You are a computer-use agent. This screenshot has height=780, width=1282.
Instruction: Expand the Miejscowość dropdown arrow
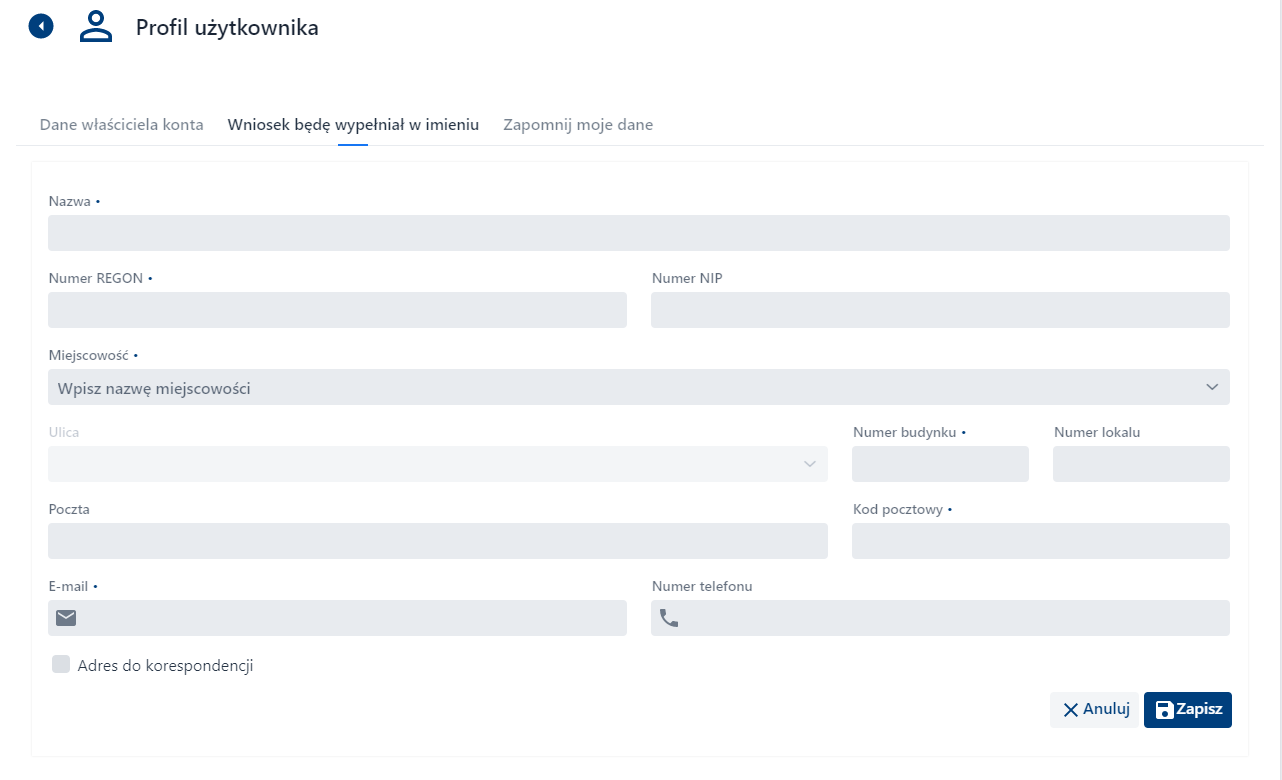click(1212, 387)
